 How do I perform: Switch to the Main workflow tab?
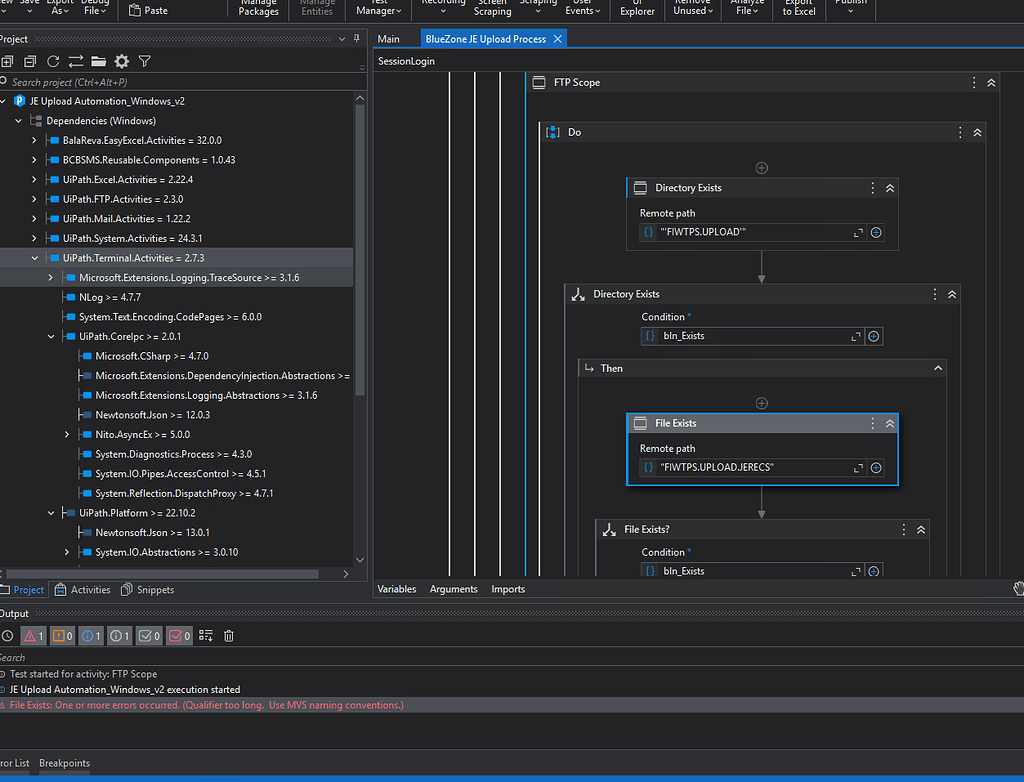(x=389, y=39)
